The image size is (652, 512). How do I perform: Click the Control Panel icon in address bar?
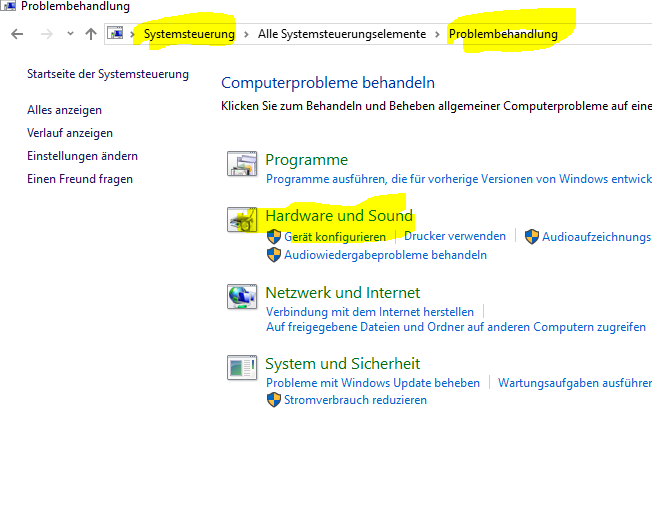pyautogui.click(x=115, y=33)
